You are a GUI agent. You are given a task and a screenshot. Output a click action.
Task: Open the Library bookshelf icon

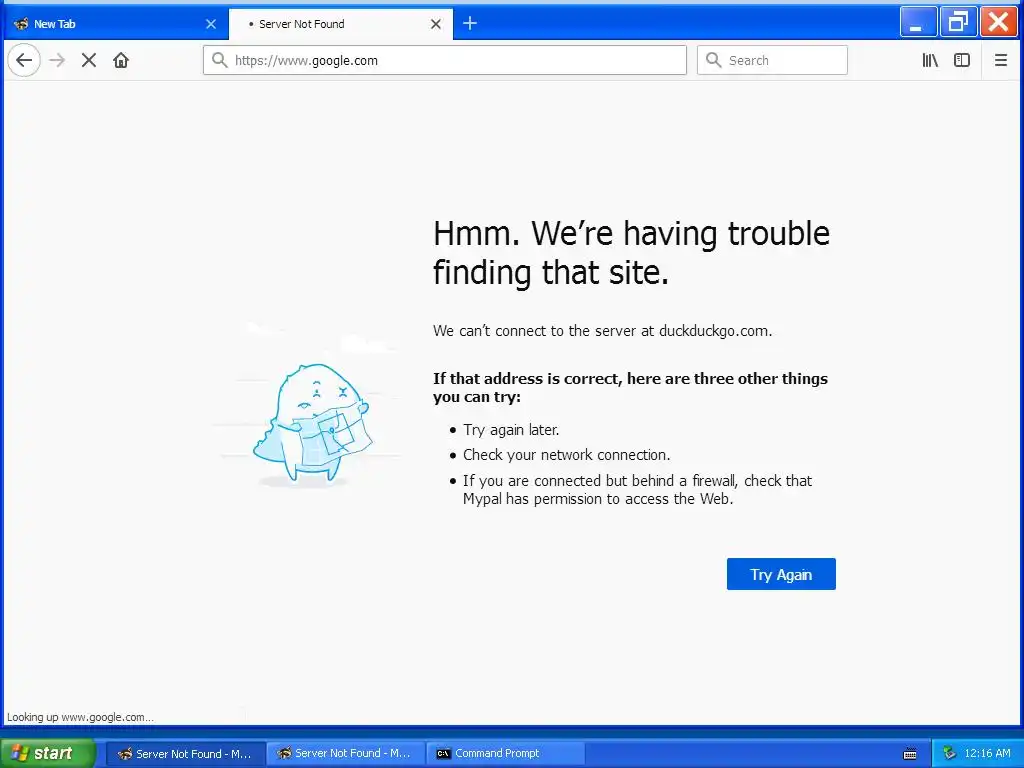(930, 60)
